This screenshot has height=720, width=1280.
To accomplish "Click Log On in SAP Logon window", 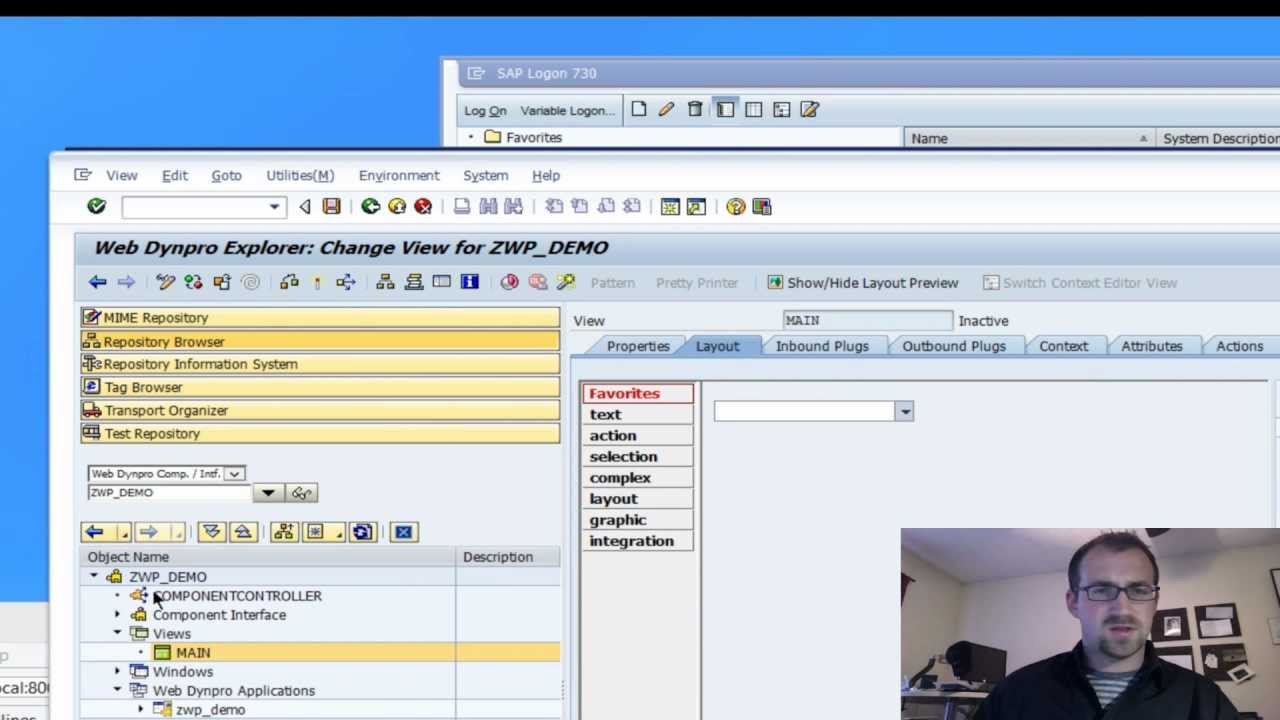I will point(485,110).
